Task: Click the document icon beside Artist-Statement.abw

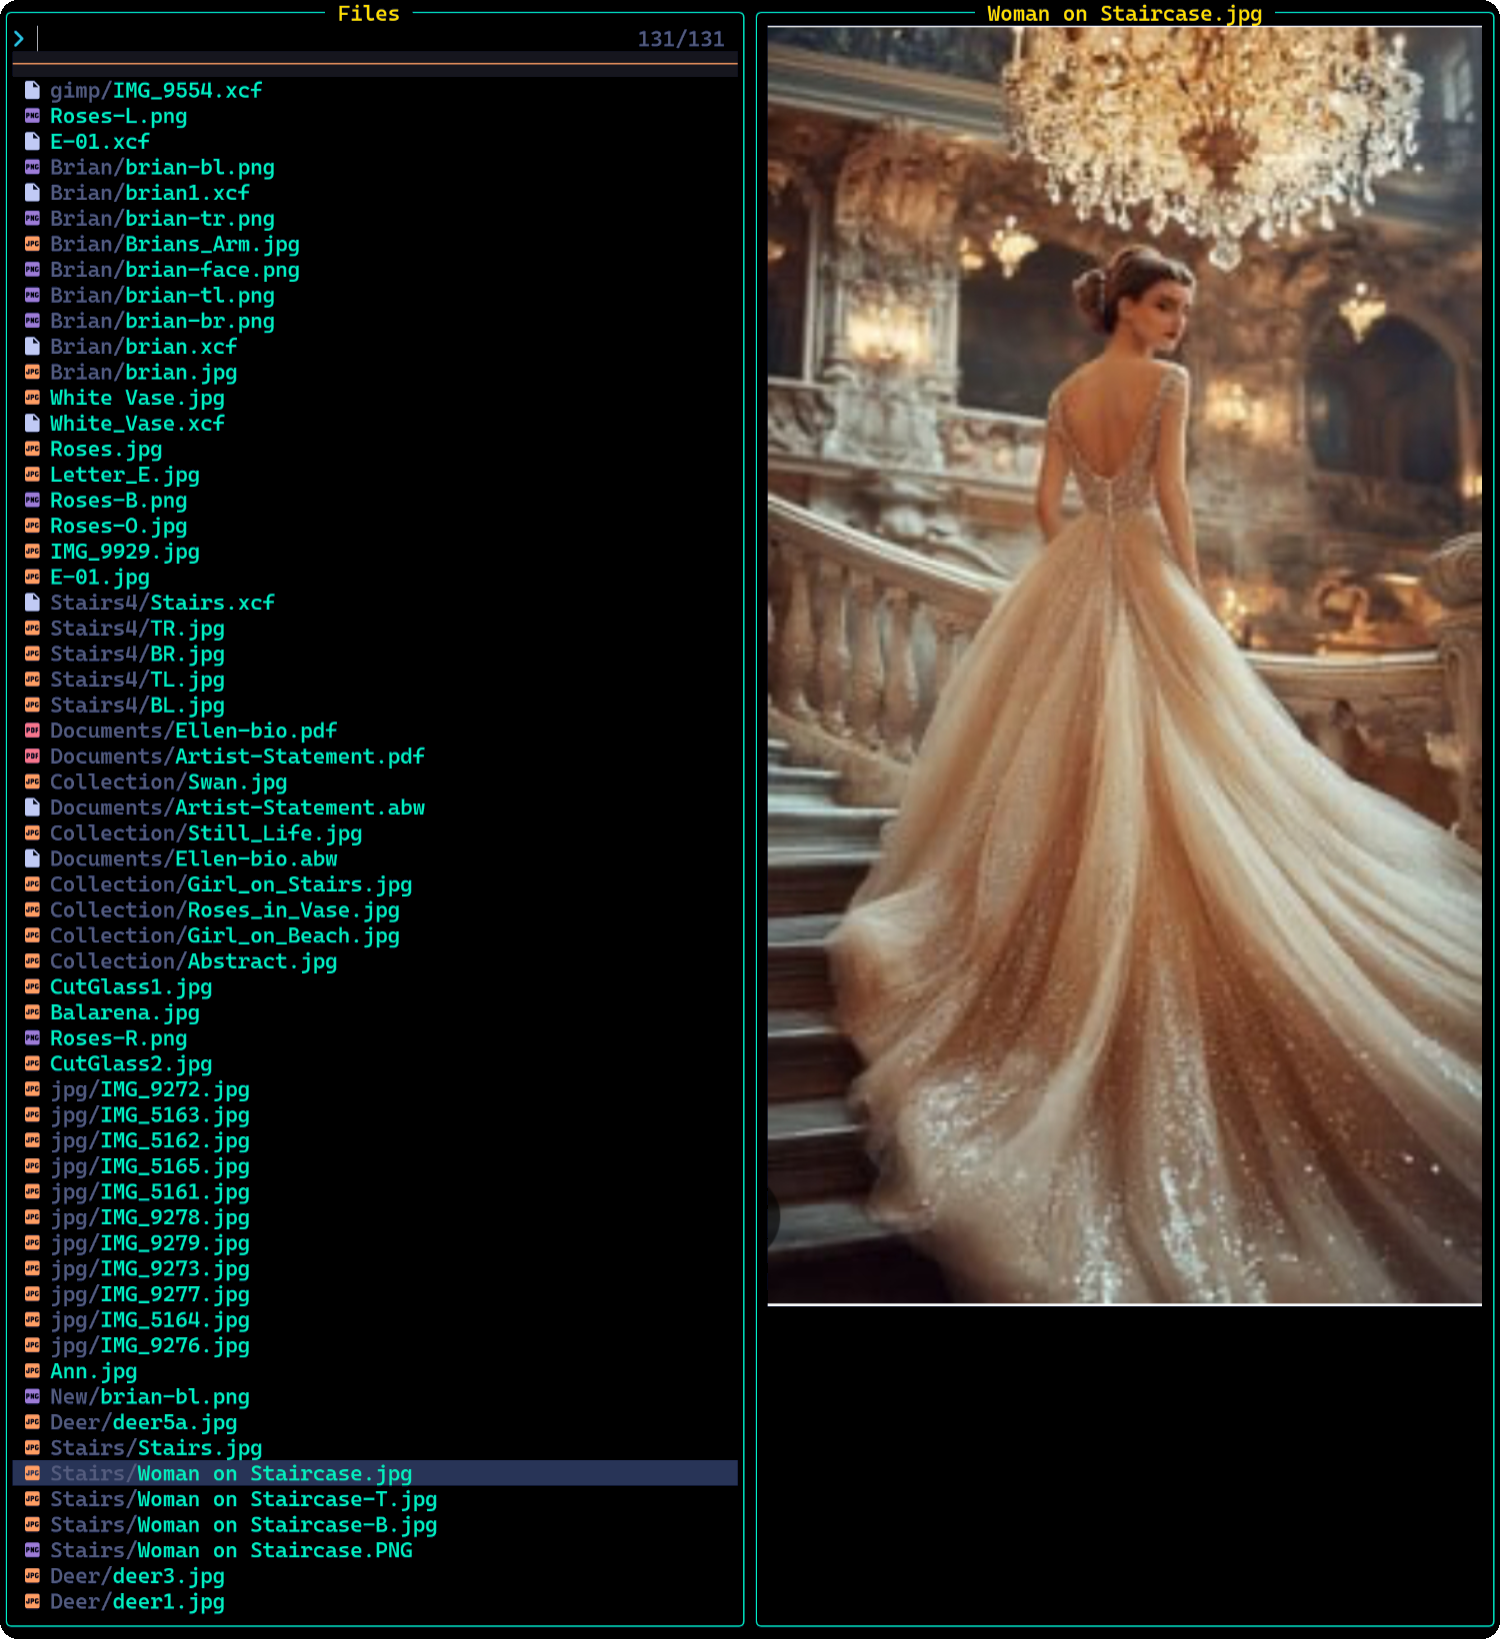Action: click(32, 807)
